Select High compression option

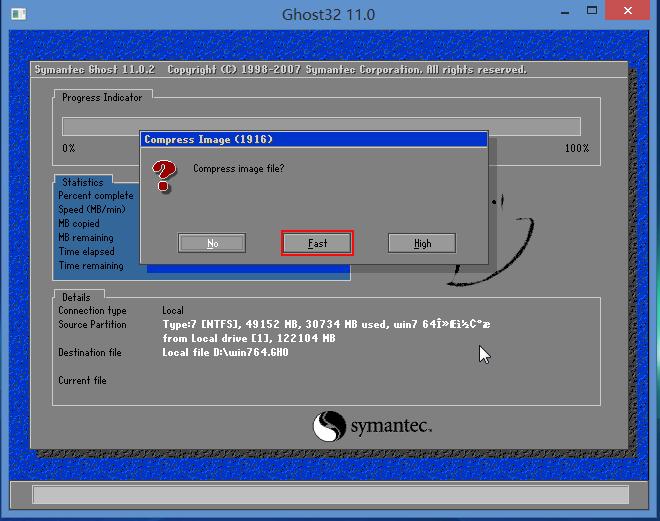point(422,243)
